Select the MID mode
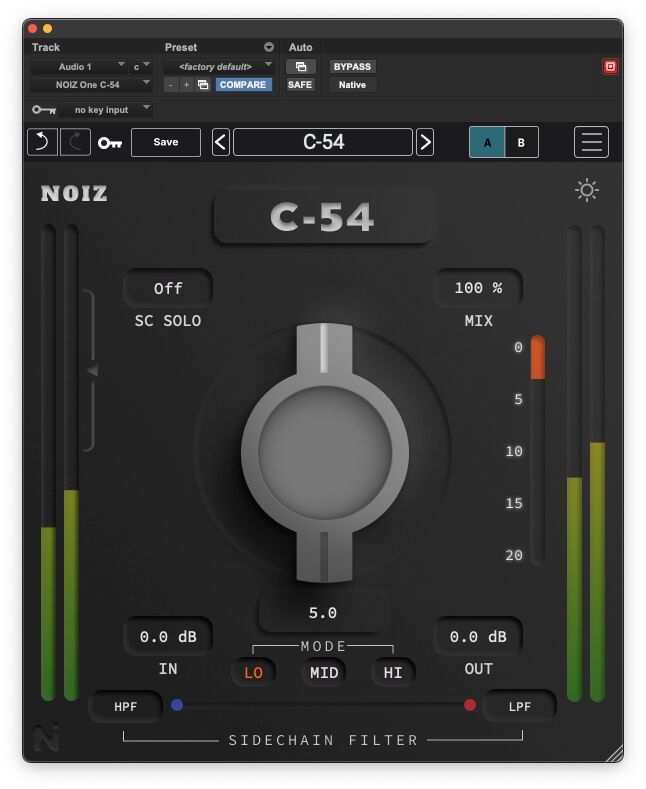 click(324, 673)
